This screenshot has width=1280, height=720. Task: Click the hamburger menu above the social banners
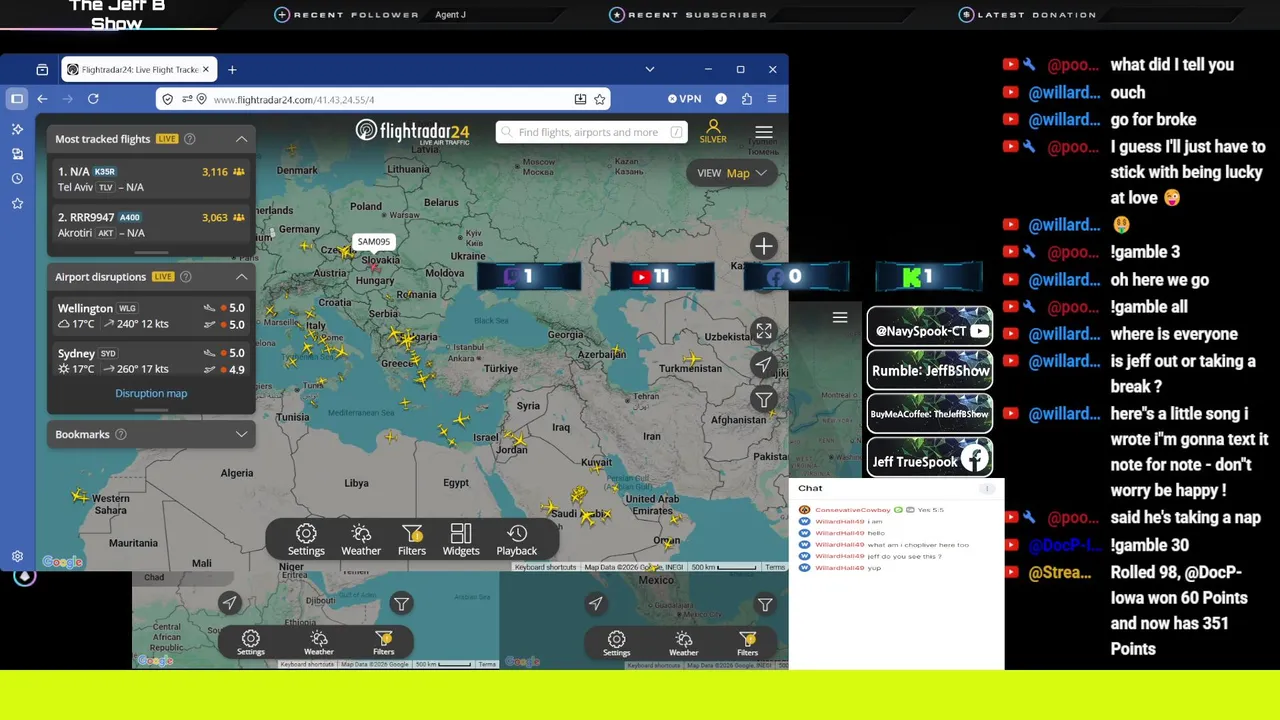[x=840, y=317]
